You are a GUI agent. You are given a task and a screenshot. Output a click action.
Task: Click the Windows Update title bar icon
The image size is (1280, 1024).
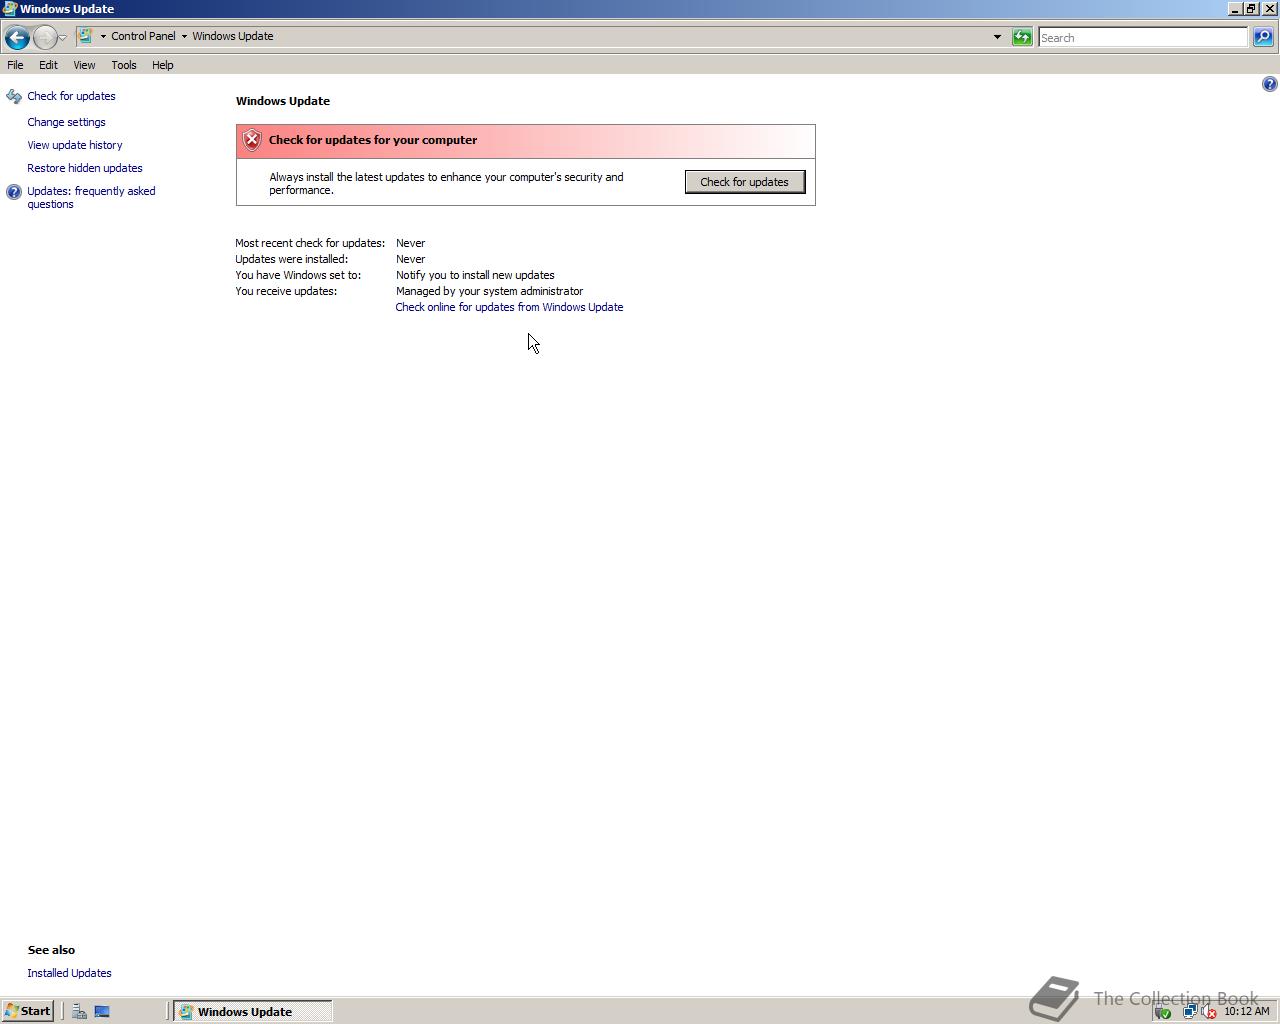(9, 8)
